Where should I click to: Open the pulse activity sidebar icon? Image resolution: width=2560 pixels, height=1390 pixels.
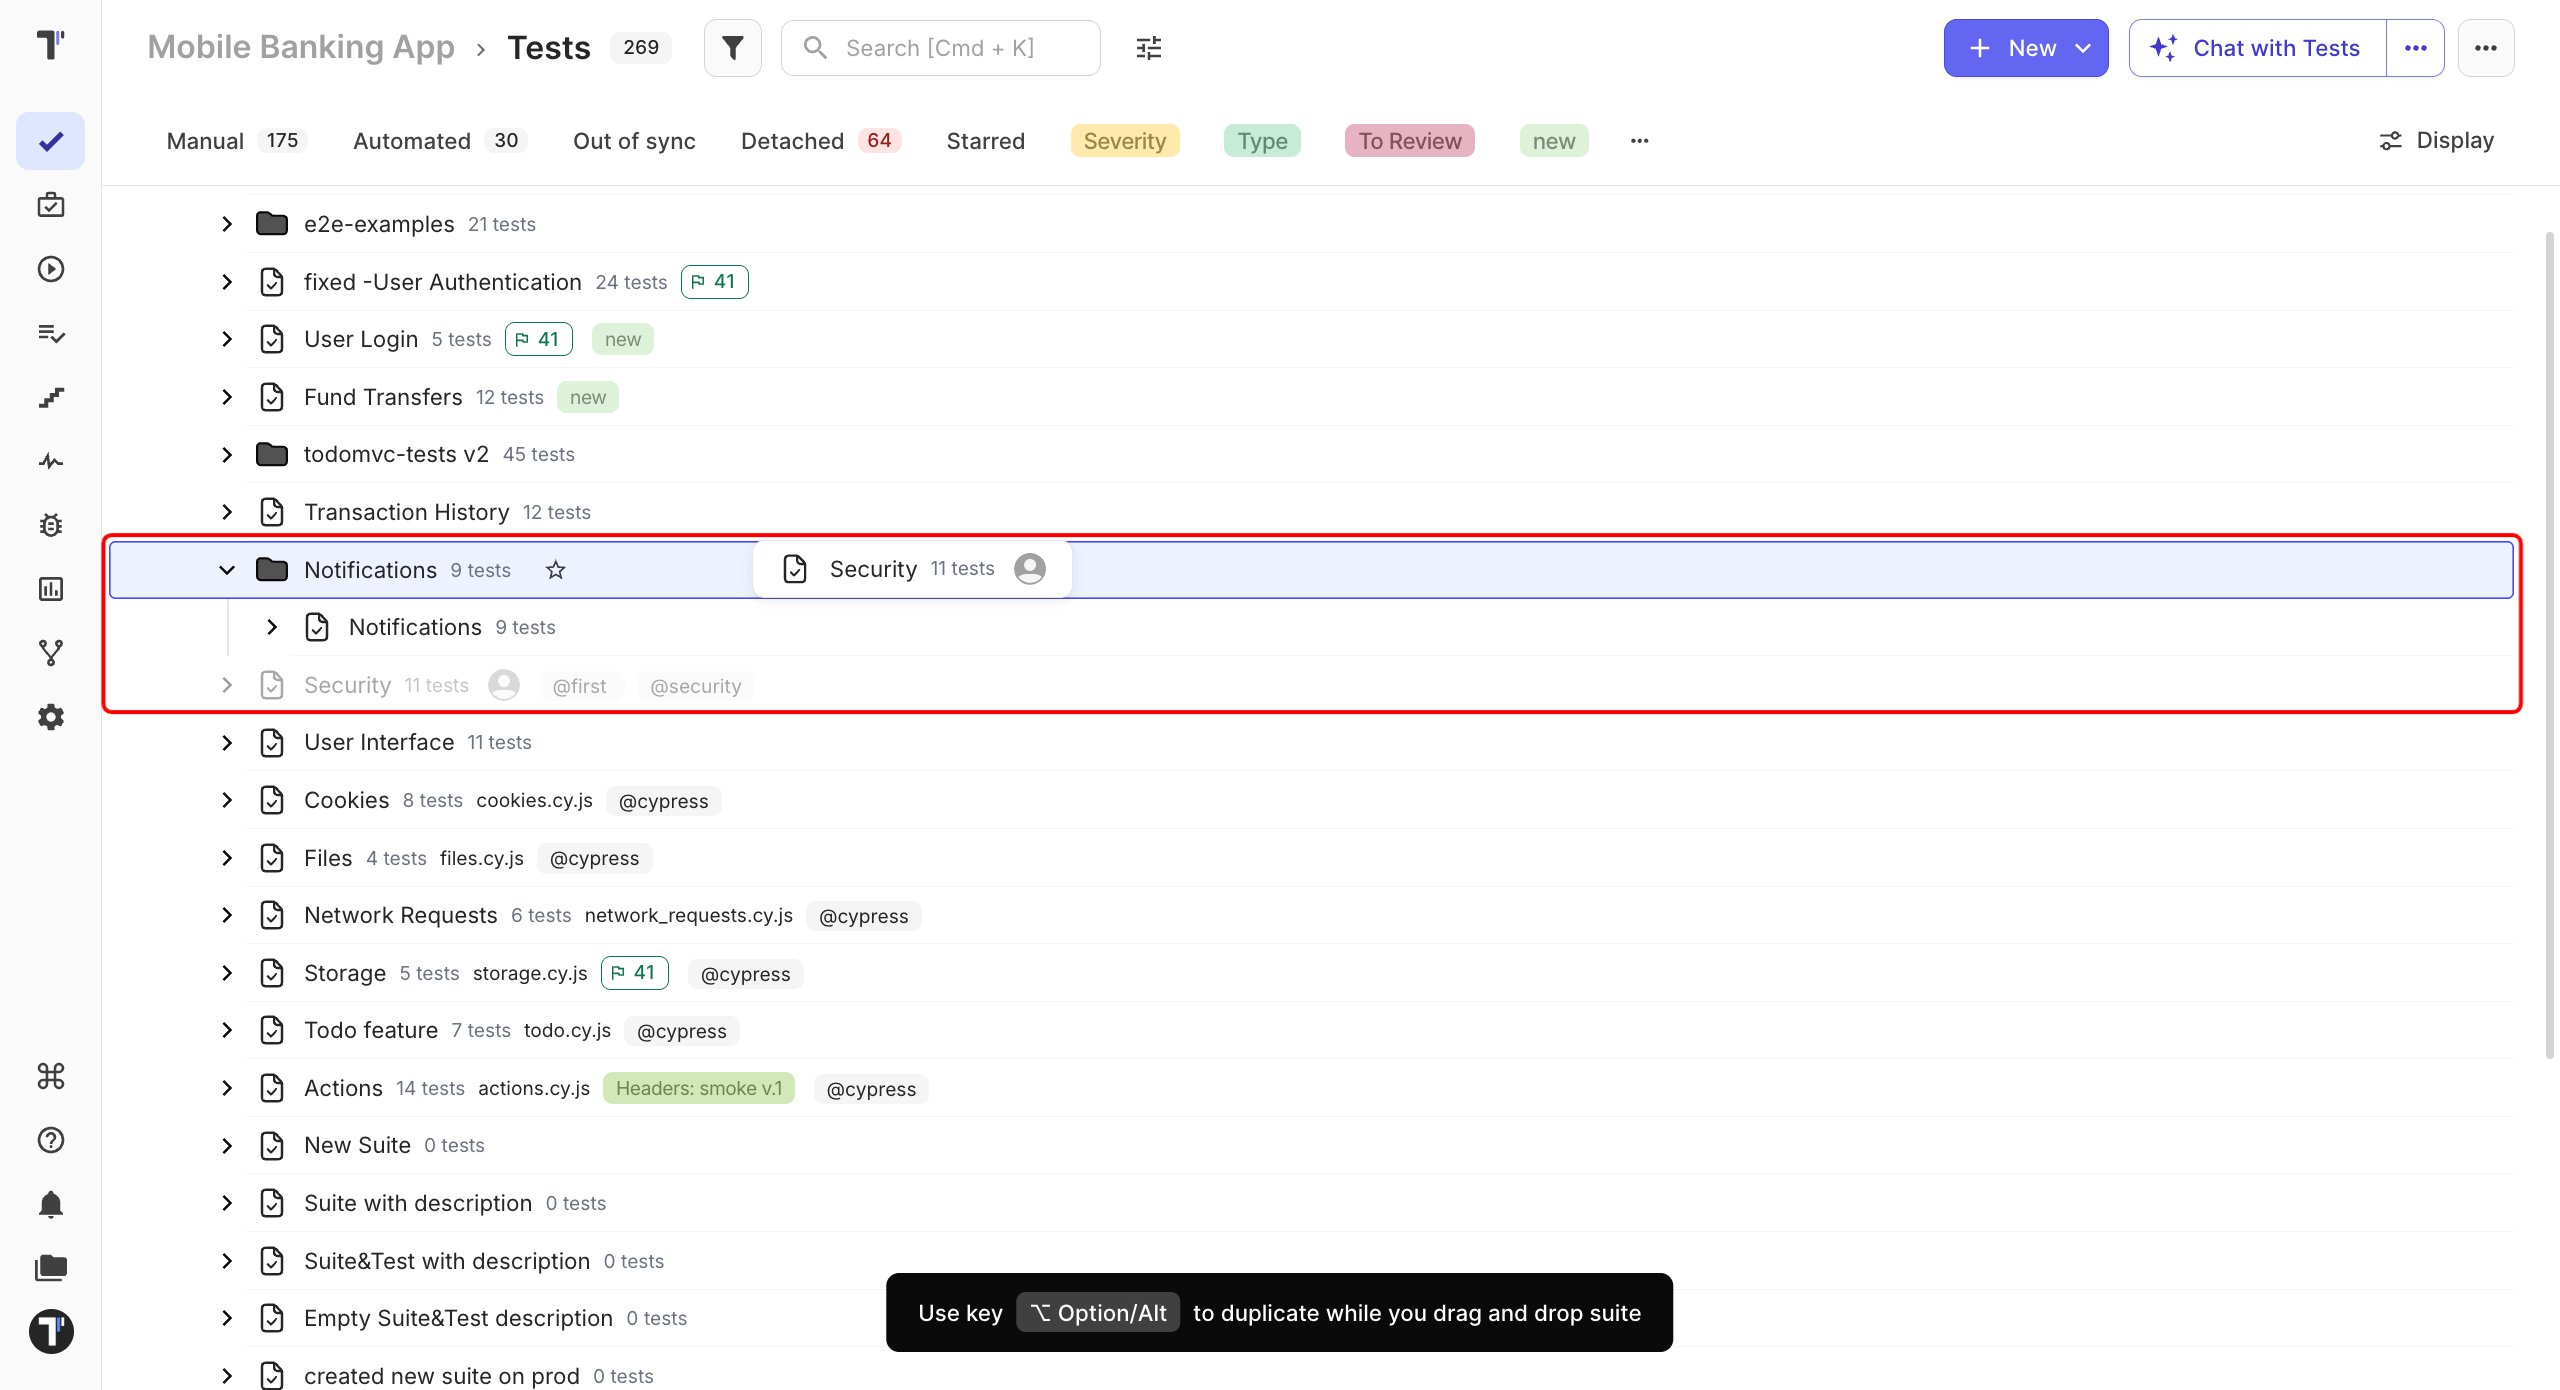click(51, 461)
